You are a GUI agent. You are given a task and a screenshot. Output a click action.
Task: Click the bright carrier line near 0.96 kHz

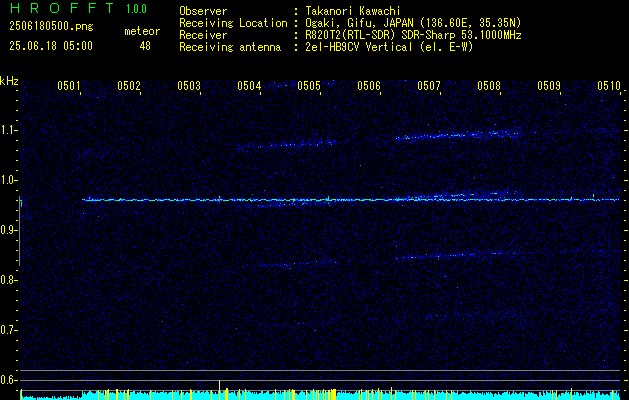click(x=351, y=199)
